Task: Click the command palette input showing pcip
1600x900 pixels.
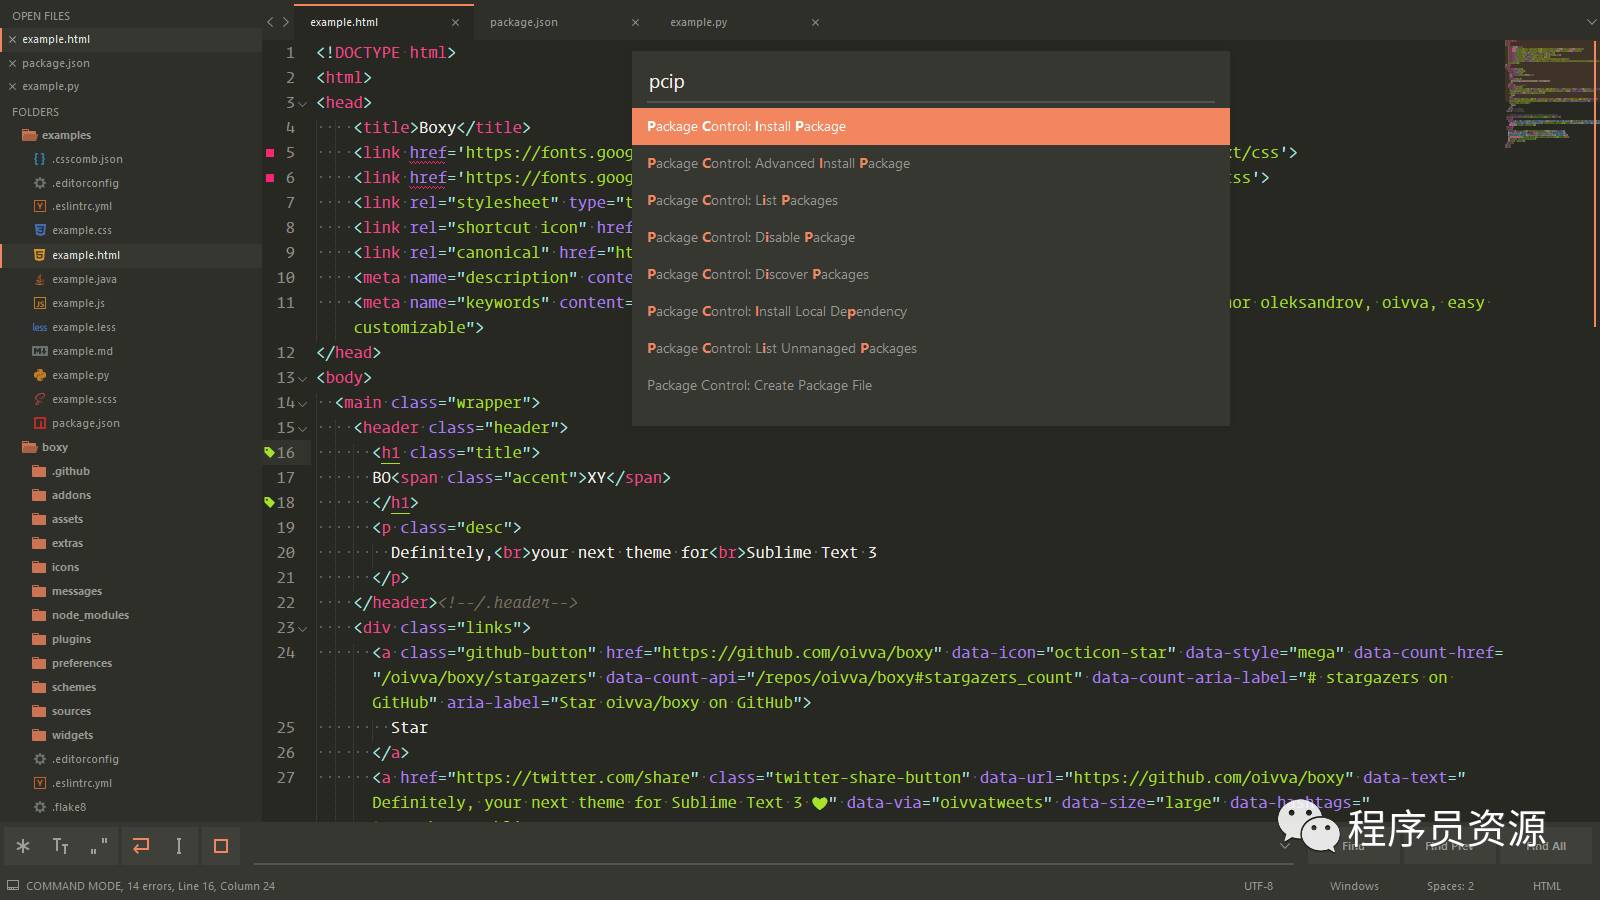Action: pos(930,82)
